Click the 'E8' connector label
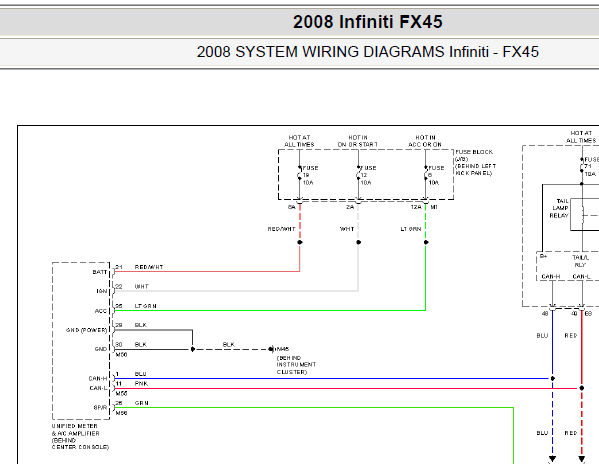This screenshot has width=599, height=464. click(588, 314)
